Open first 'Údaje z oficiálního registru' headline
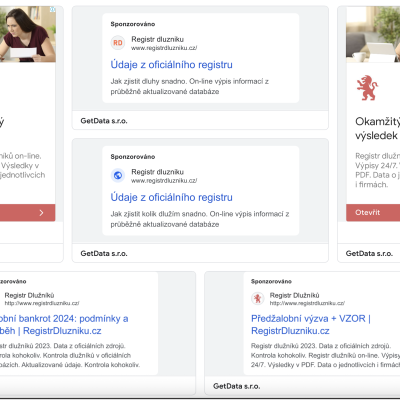The width and height of the screenshot is (400, 400). click(x=171, y=65)
